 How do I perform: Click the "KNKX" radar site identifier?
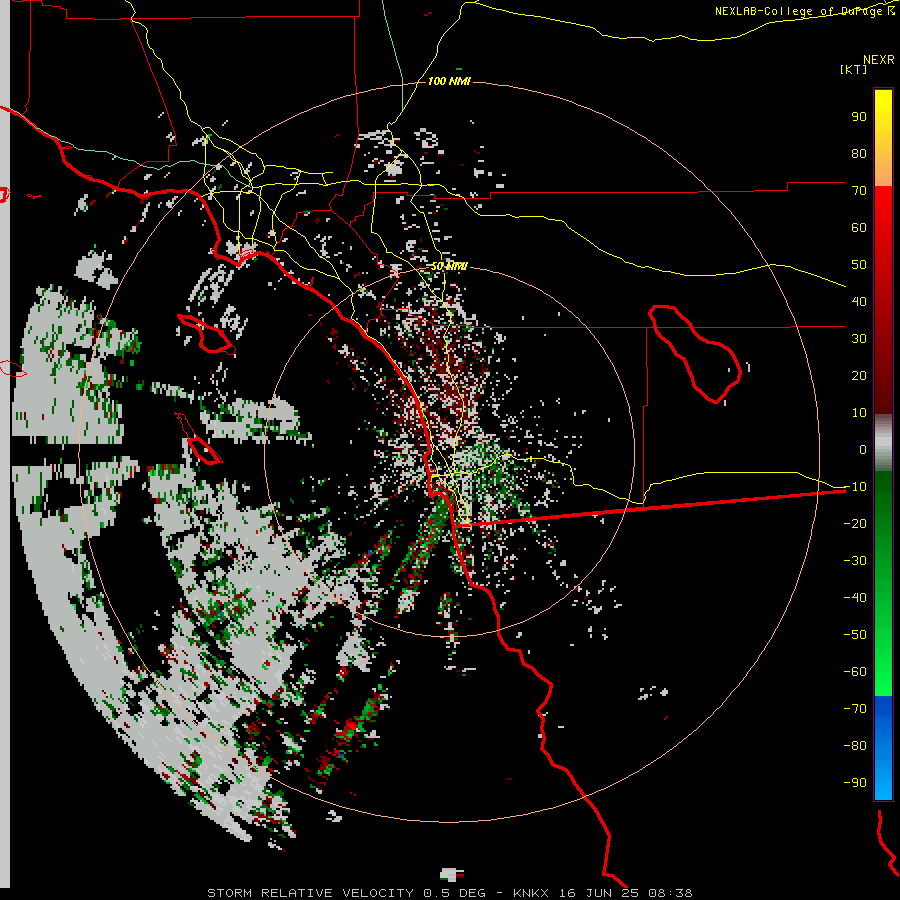point(530,893)
